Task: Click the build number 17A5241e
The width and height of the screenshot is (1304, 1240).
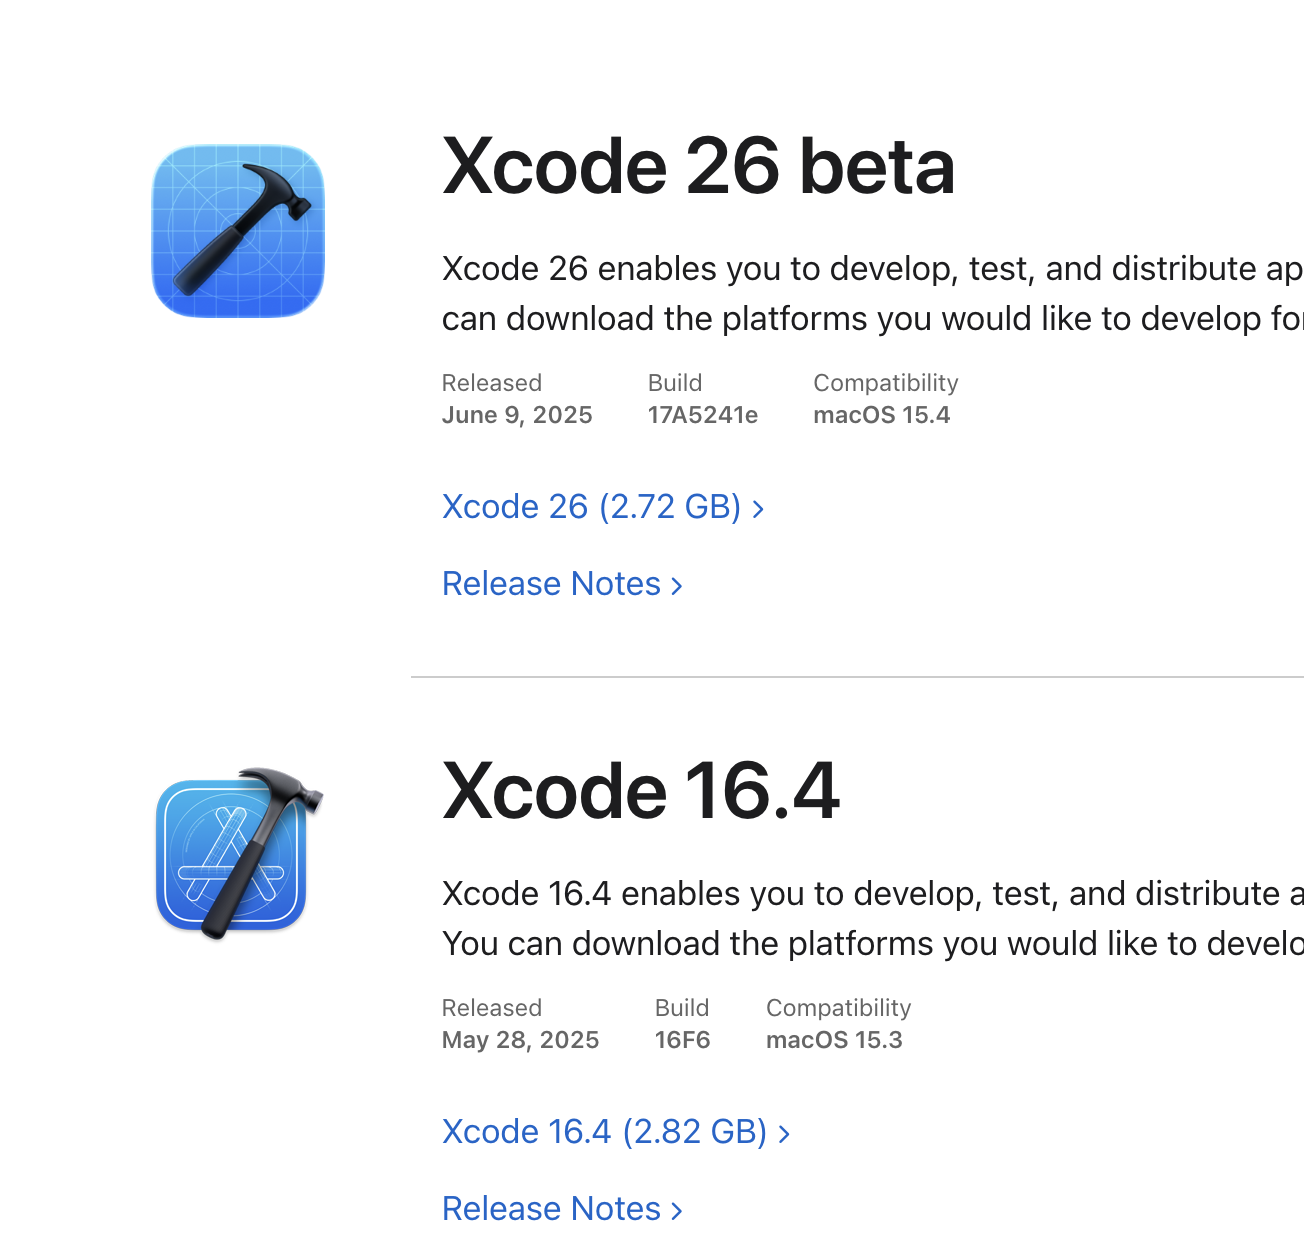Action: click(703, 415)
